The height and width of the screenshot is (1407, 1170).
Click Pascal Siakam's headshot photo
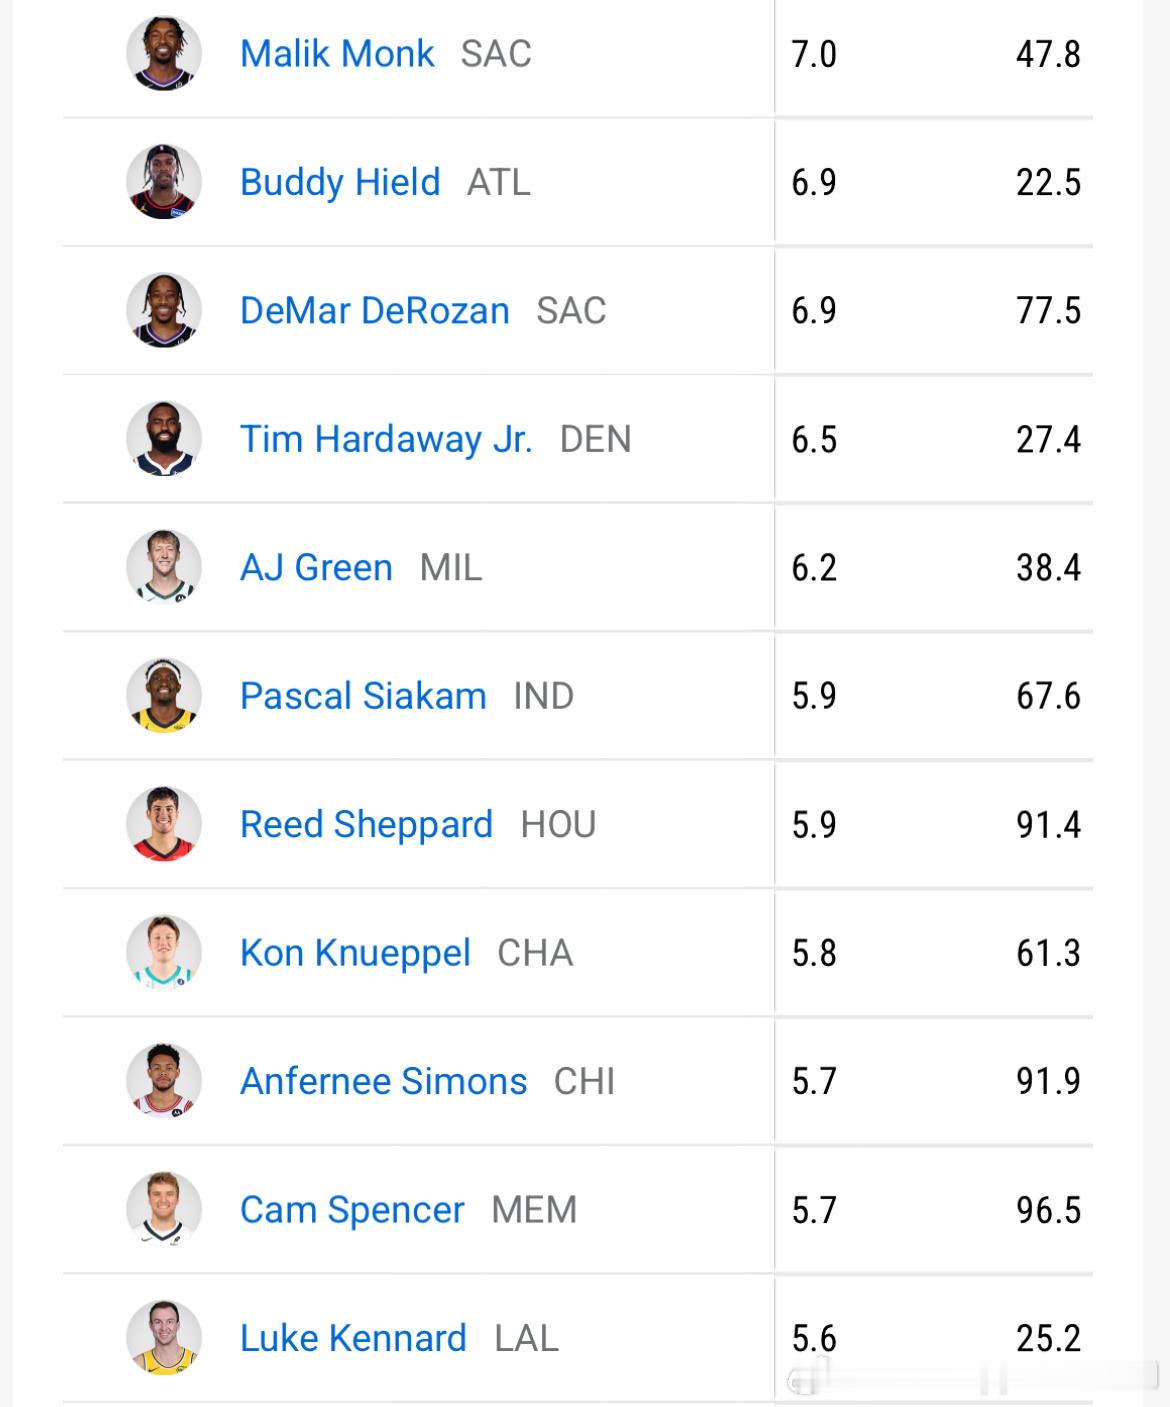(x=164, y=696)
